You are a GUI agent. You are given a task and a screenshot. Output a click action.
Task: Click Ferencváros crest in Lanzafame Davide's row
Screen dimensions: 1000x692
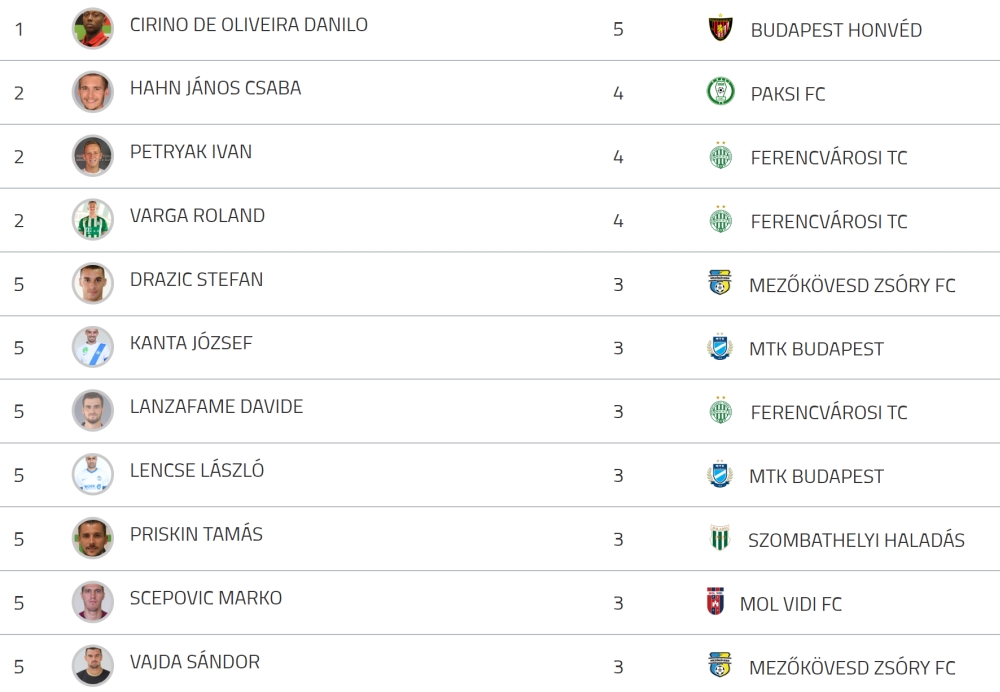point(720,411)
